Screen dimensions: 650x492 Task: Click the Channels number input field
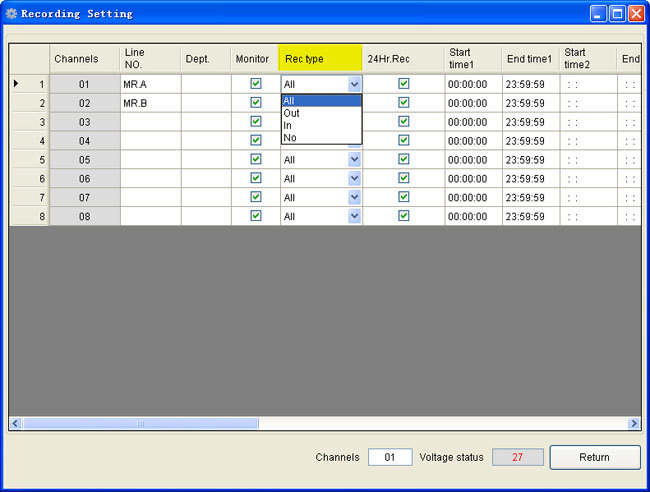(x=390, y=457)
